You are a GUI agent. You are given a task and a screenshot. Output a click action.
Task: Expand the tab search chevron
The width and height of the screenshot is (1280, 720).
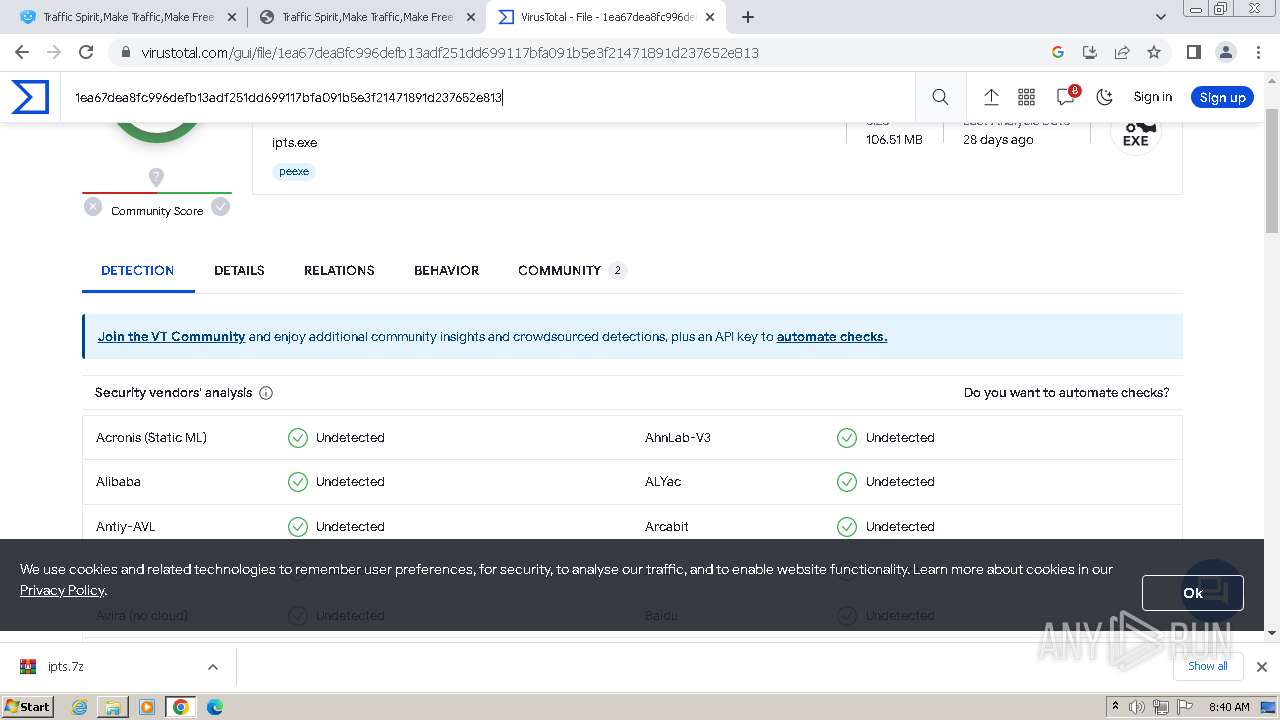[x=1161, y=17]
